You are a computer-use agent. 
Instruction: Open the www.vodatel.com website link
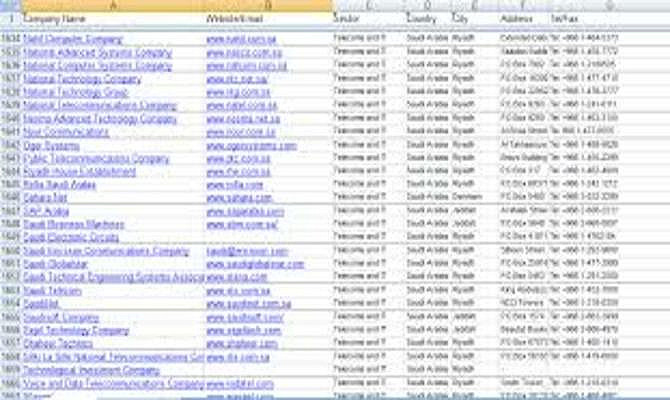click(x=240, y=384)
